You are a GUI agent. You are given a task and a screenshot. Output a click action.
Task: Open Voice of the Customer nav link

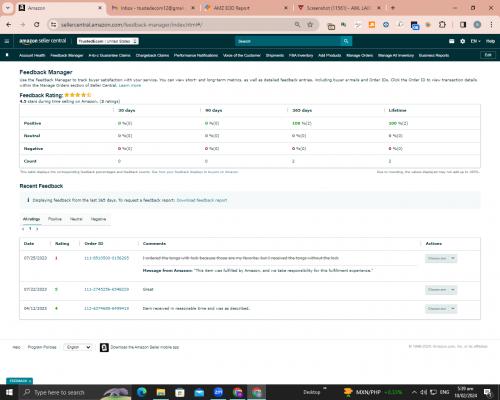(x=242, y=55)
